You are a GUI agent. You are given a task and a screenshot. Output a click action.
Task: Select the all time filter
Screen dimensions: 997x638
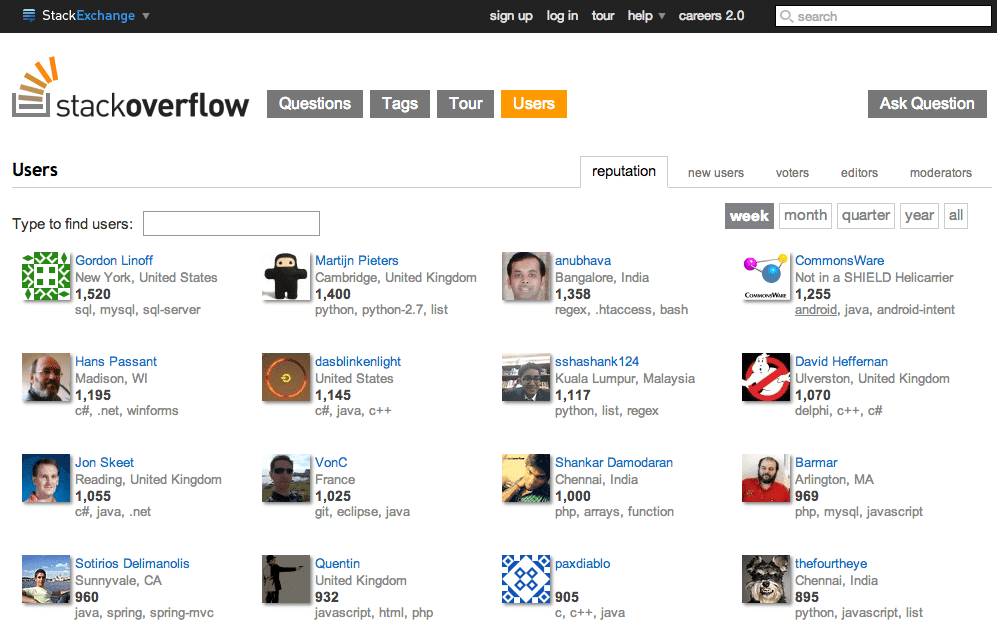[x=956, y=216]
